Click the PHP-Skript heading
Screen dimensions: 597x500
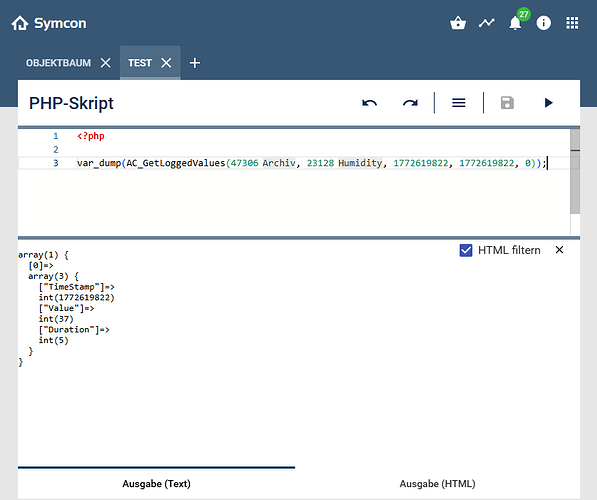coord(71,103)
